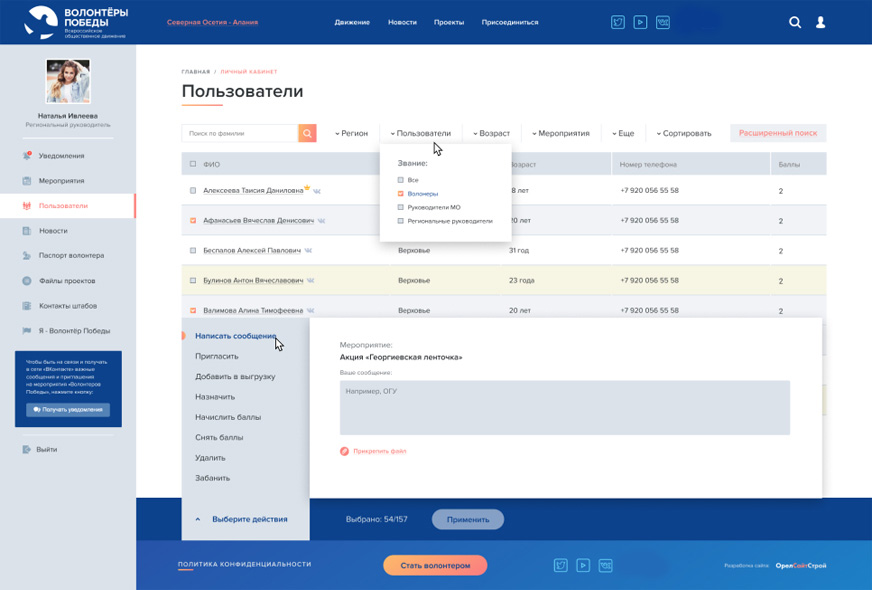The height and width of the screenshot is (590, 872).
Task: Click the Выйти logout item in sidebar
Action: click(x=46, y=450)
